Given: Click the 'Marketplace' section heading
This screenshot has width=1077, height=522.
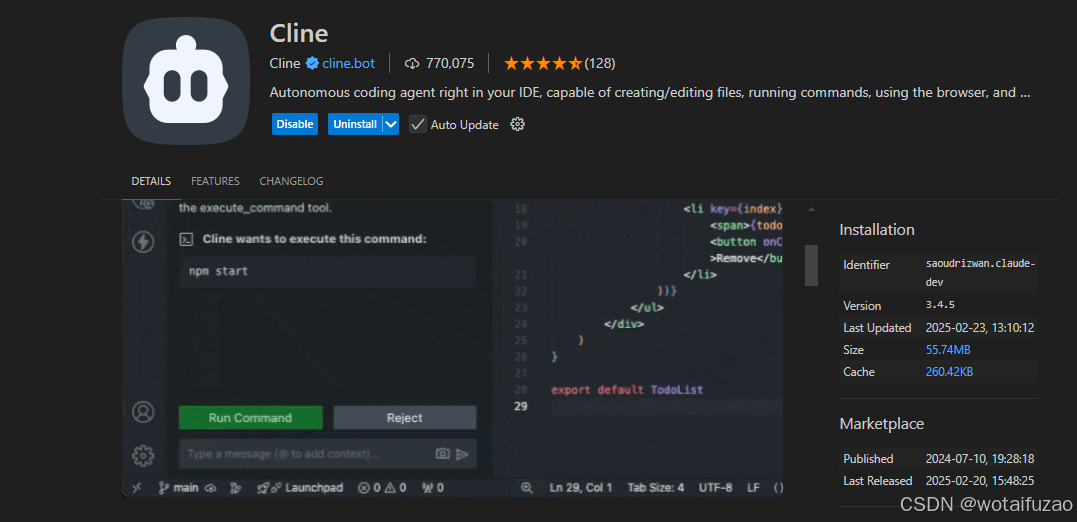Looking at the screenshot, I should 881,424.
